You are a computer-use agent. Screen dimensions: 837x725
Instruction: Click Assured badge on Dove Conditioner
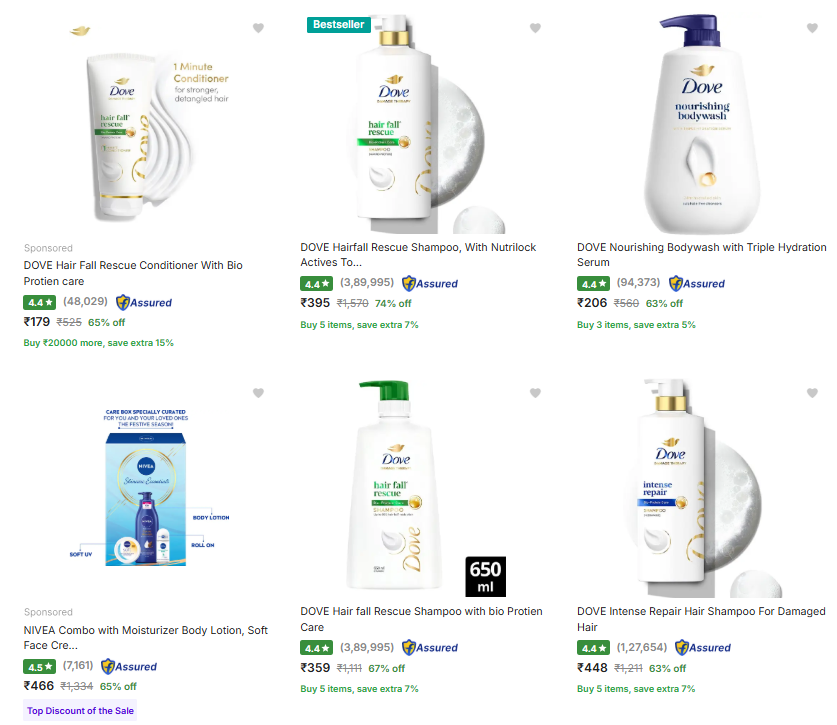pos(144,302)
